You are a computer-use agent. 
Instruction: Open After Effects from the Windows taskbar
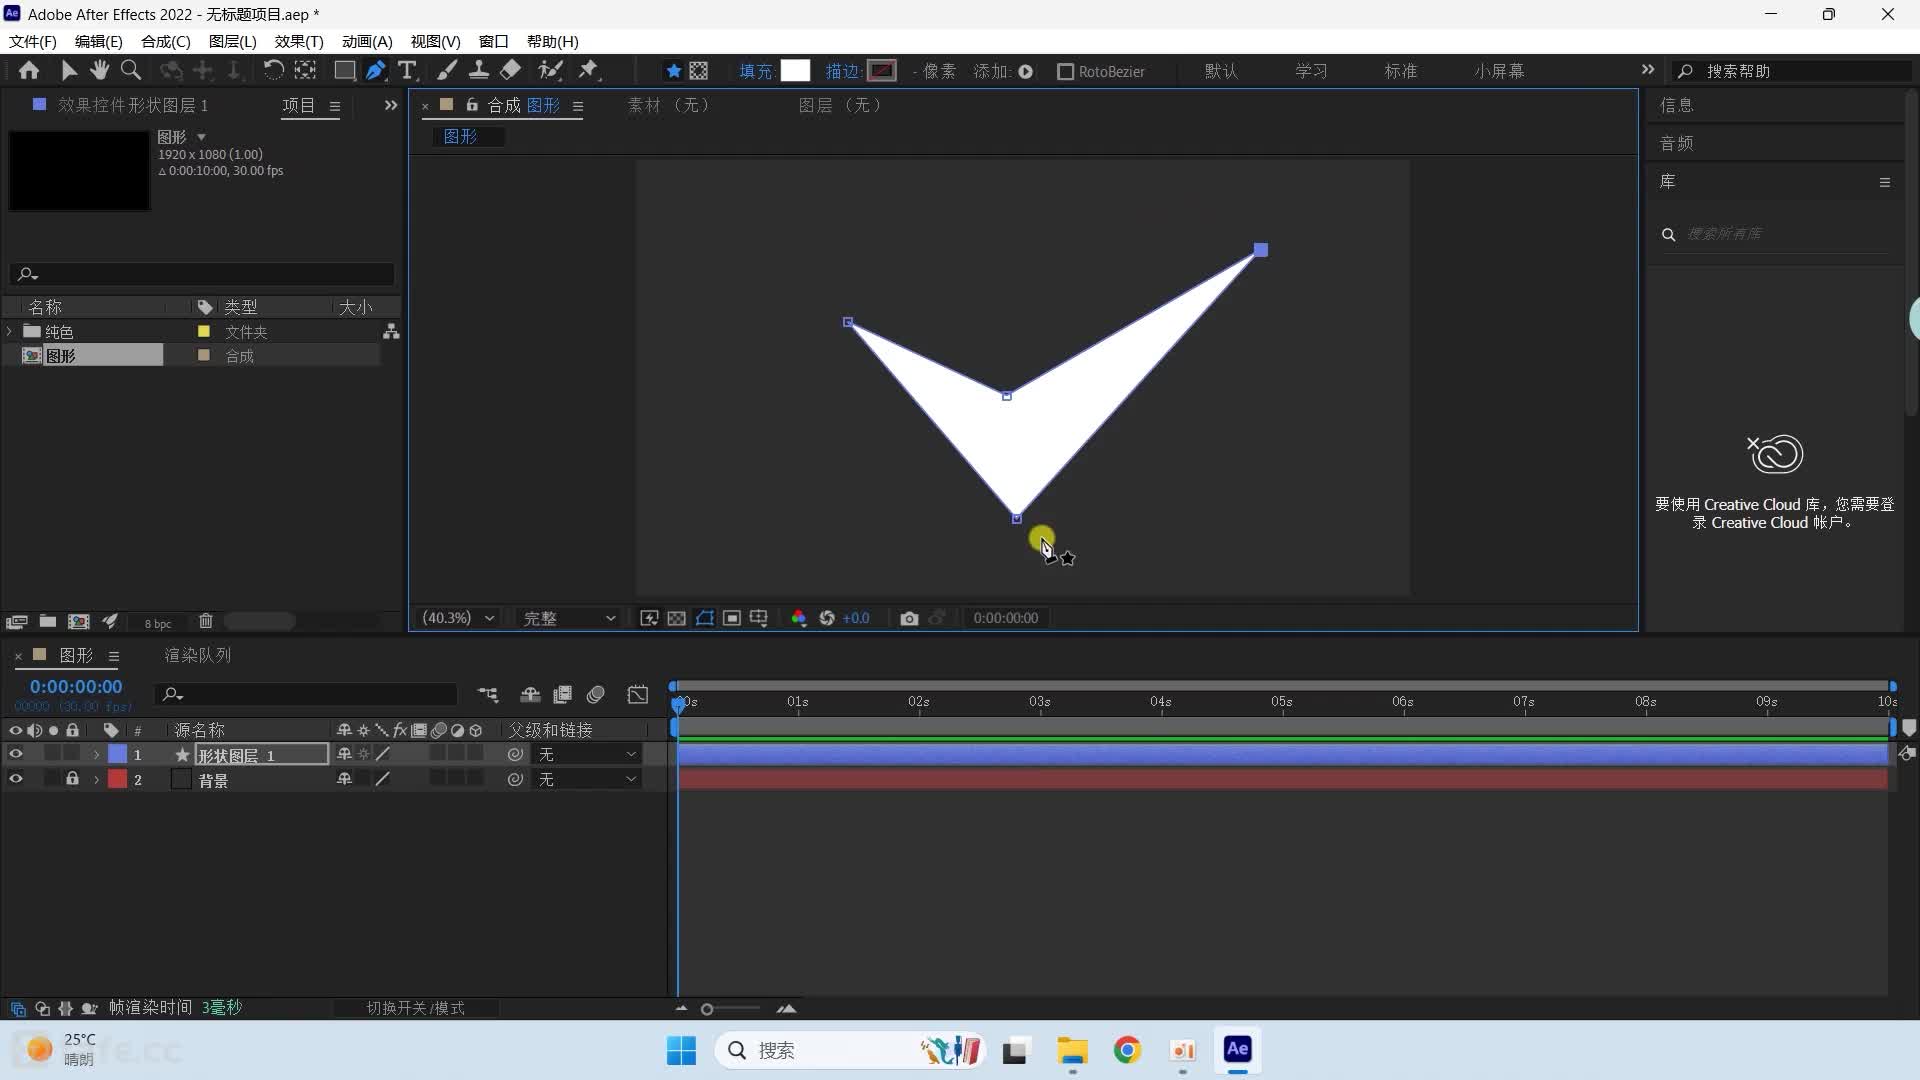click(x=1238, y=1050)
